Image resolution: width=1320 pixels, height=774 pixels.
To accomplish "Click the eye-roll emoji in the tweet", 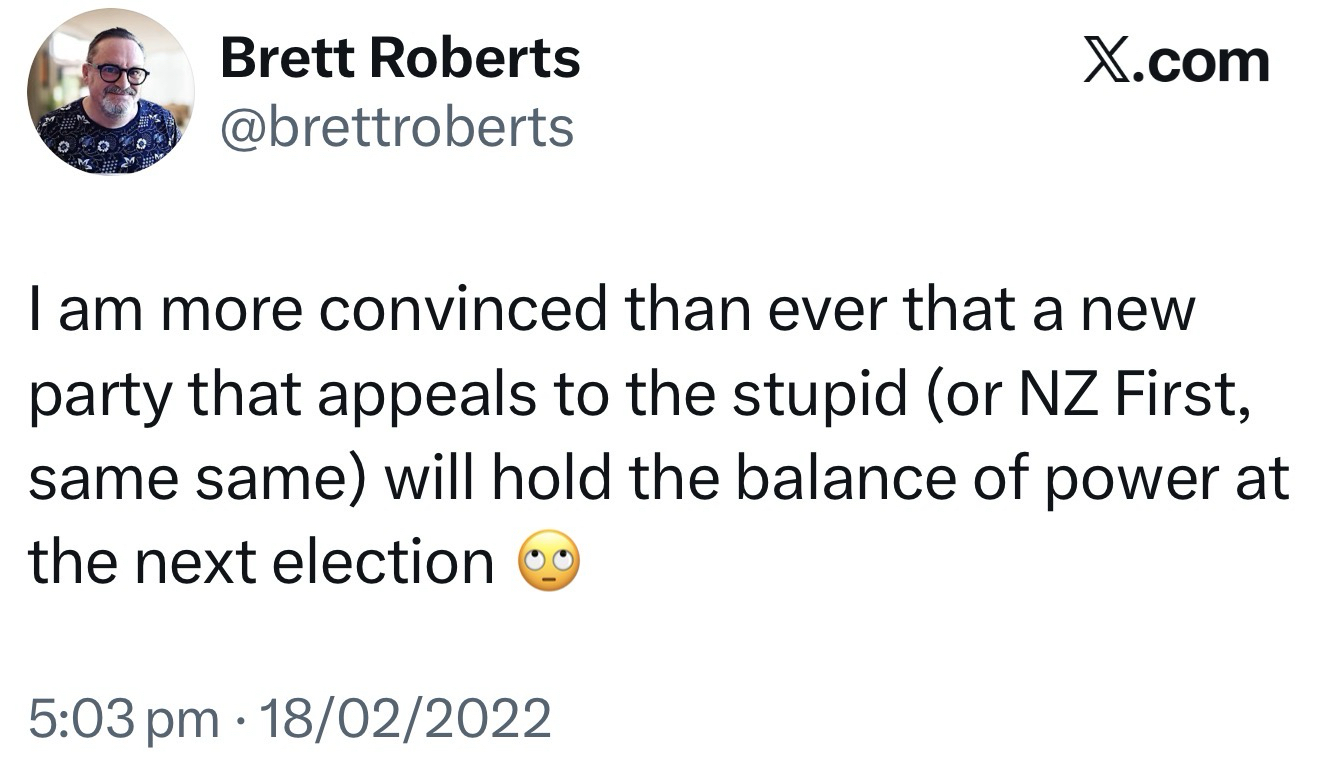I will pos(550,565).
